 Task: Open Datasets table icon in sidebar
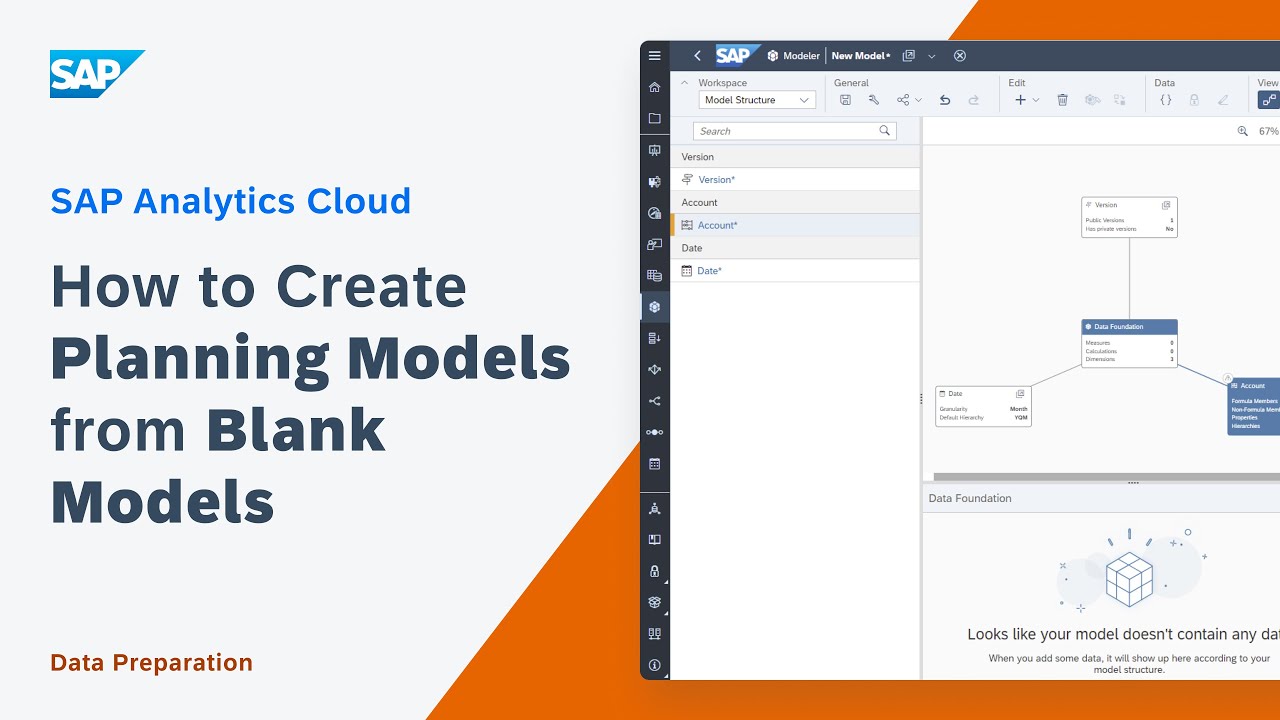(655, 275)
